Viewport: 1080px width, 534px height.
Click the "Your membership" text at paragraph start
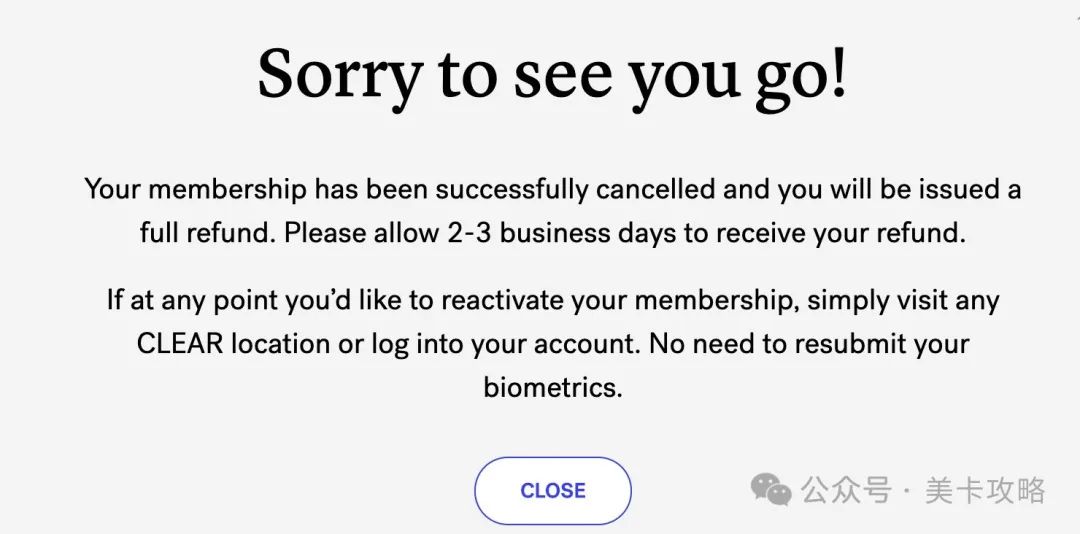(x=195, y=189)
